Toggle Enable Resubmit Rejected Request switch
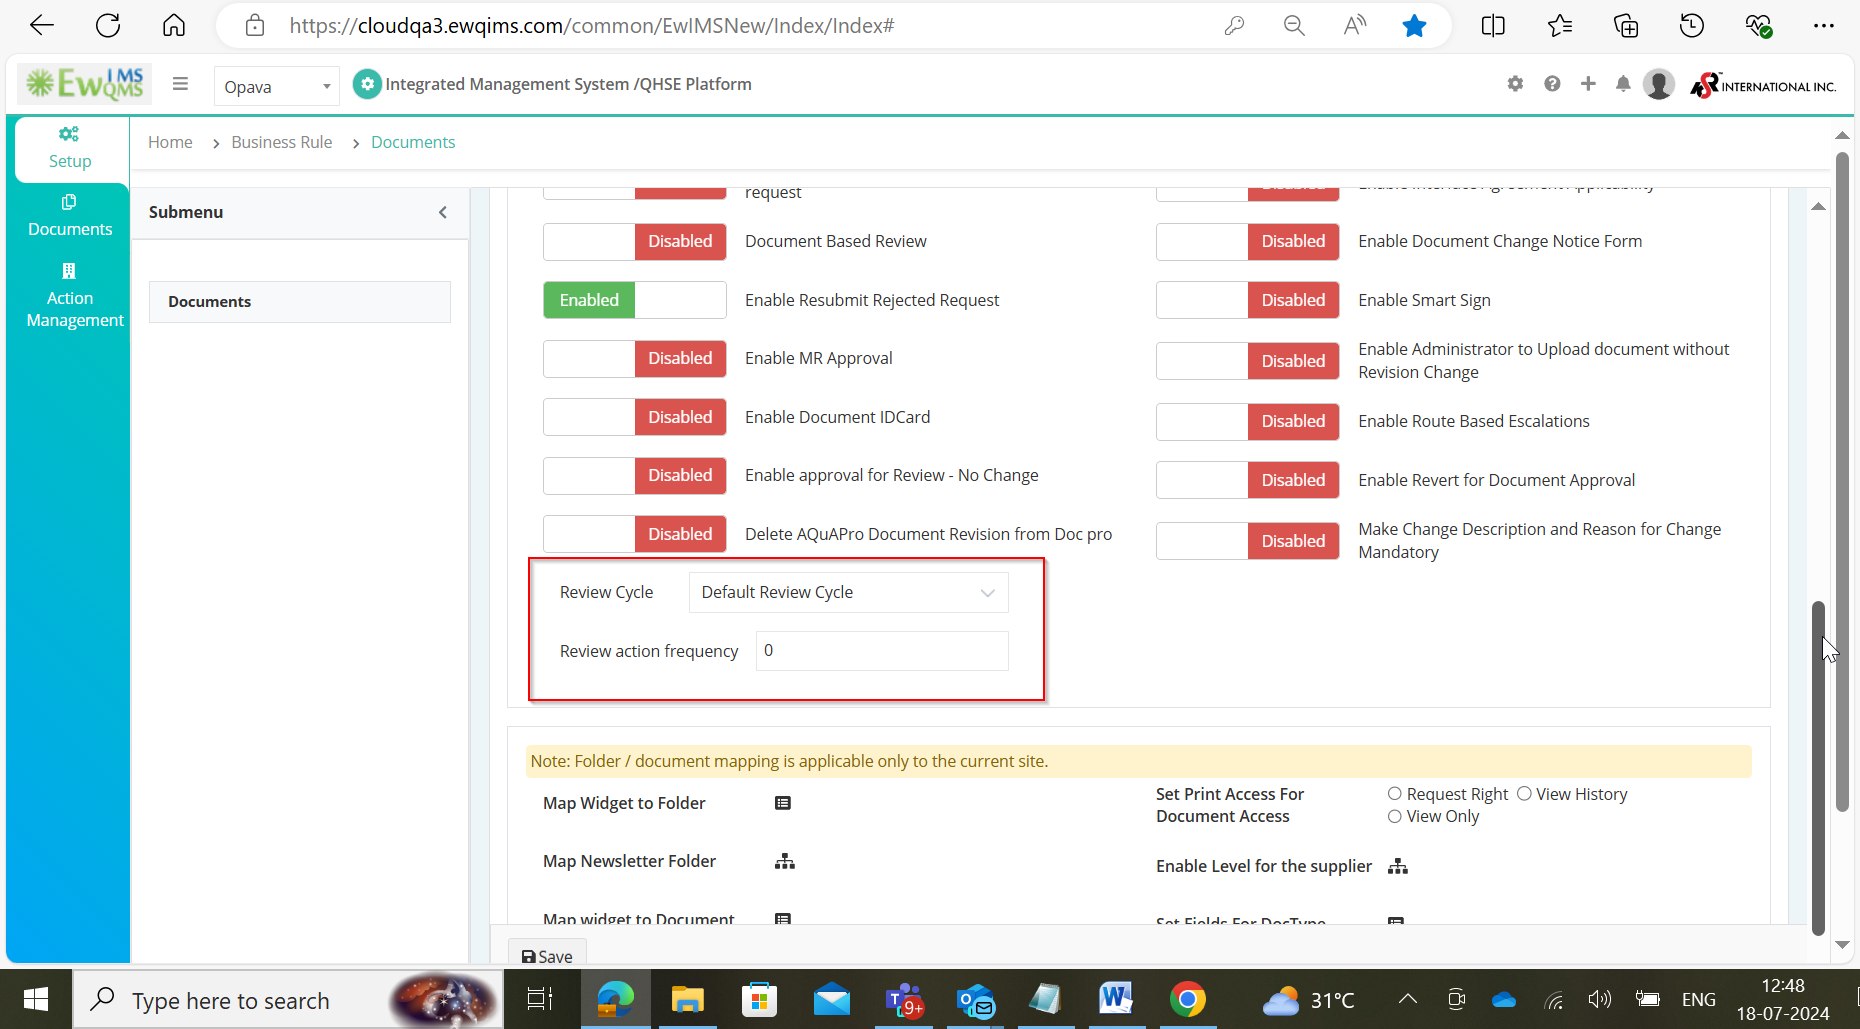 click(x=635, y=300)
